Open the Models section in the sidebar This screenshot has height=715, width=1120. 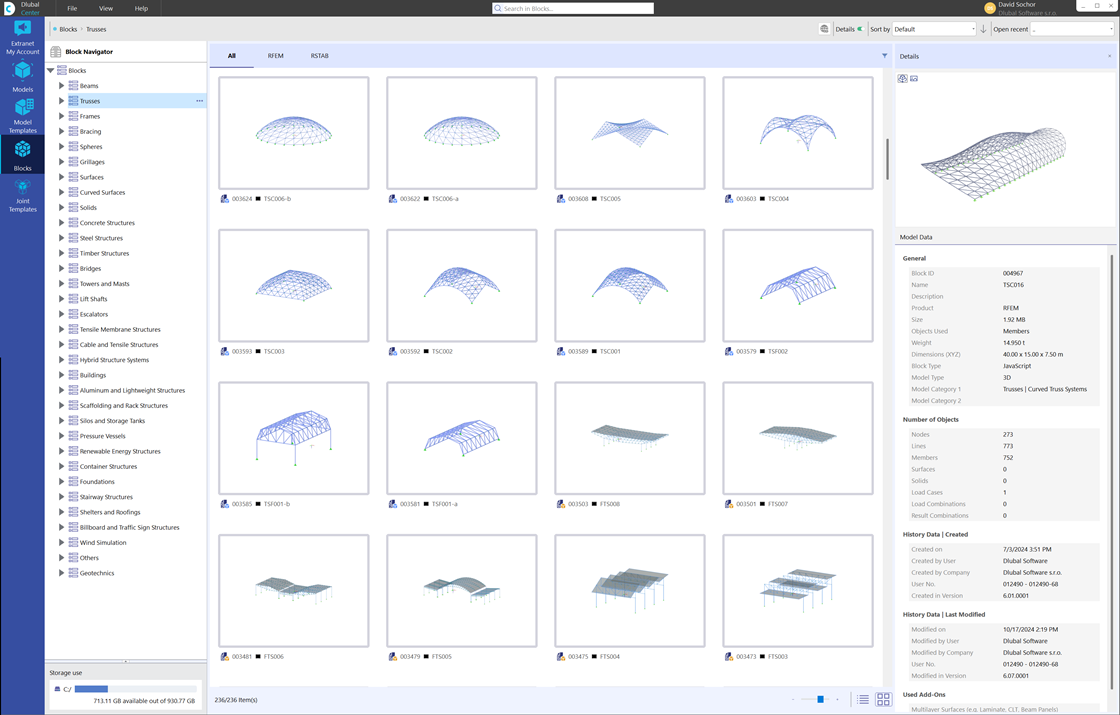22,78
